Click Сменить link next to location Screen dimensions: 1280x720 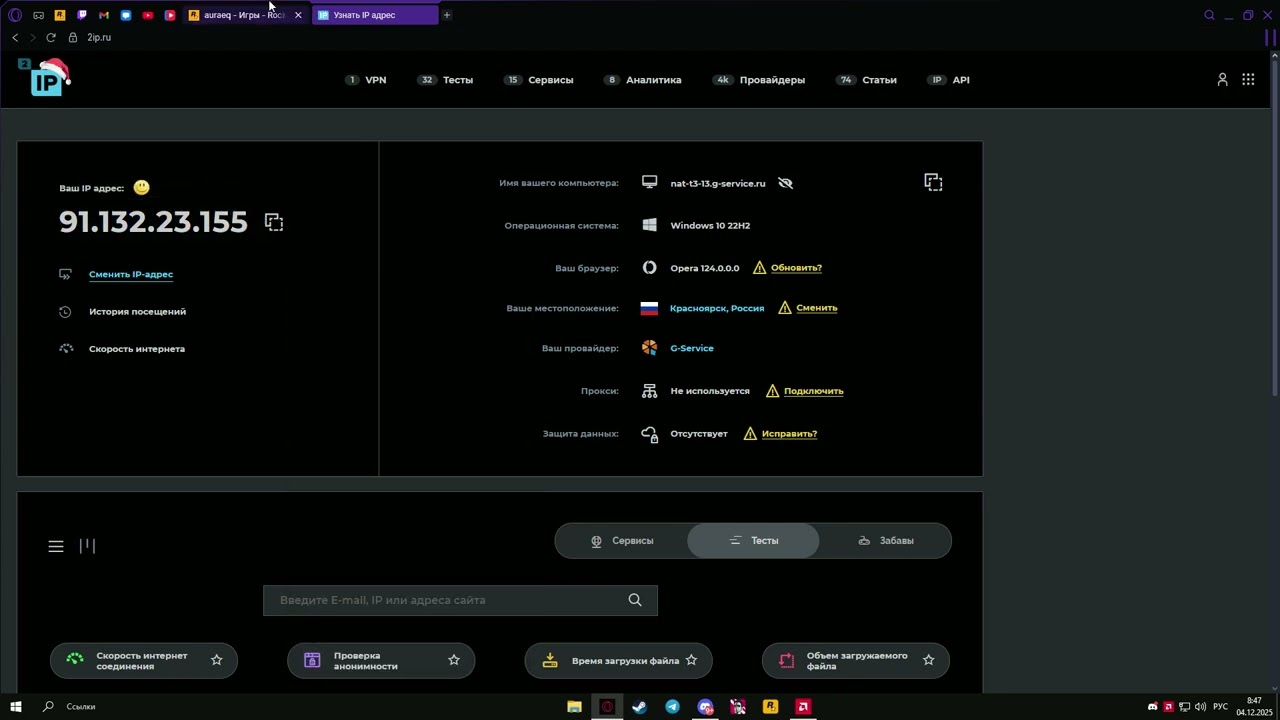click(817, 308)
